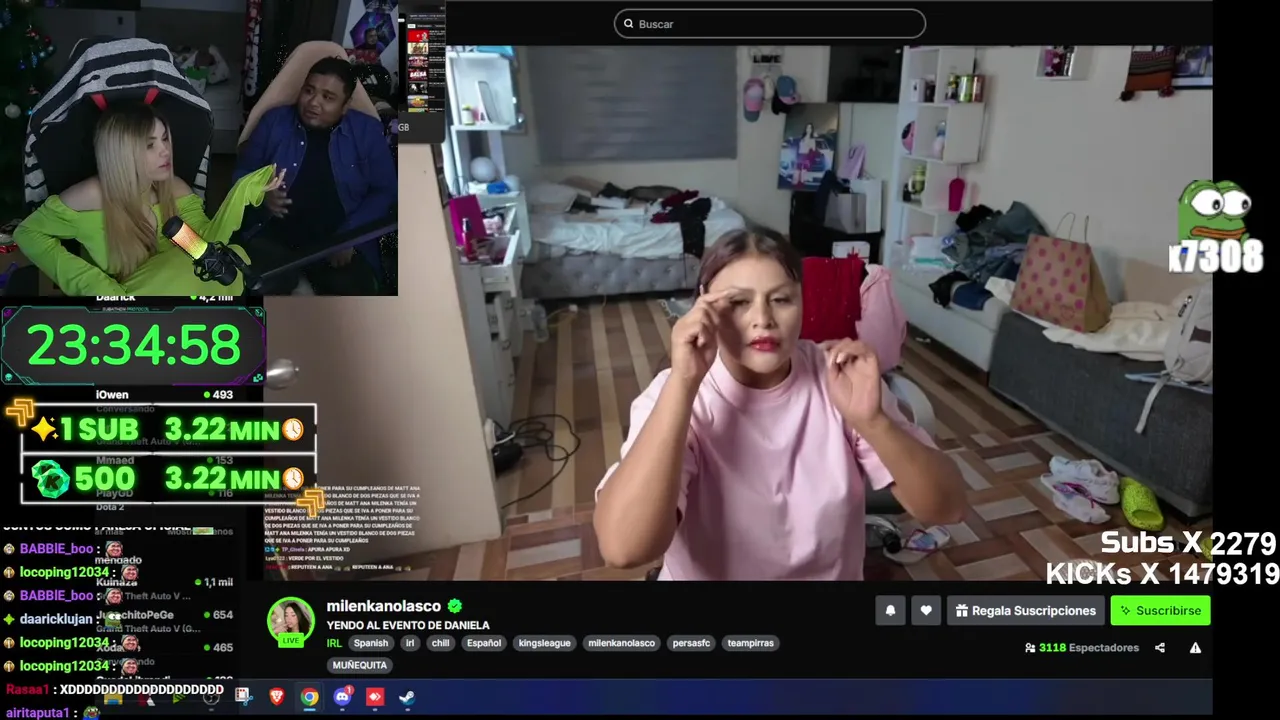Select the persasfc tag
The image size is (1280, 720).
(x=691, y=643)
